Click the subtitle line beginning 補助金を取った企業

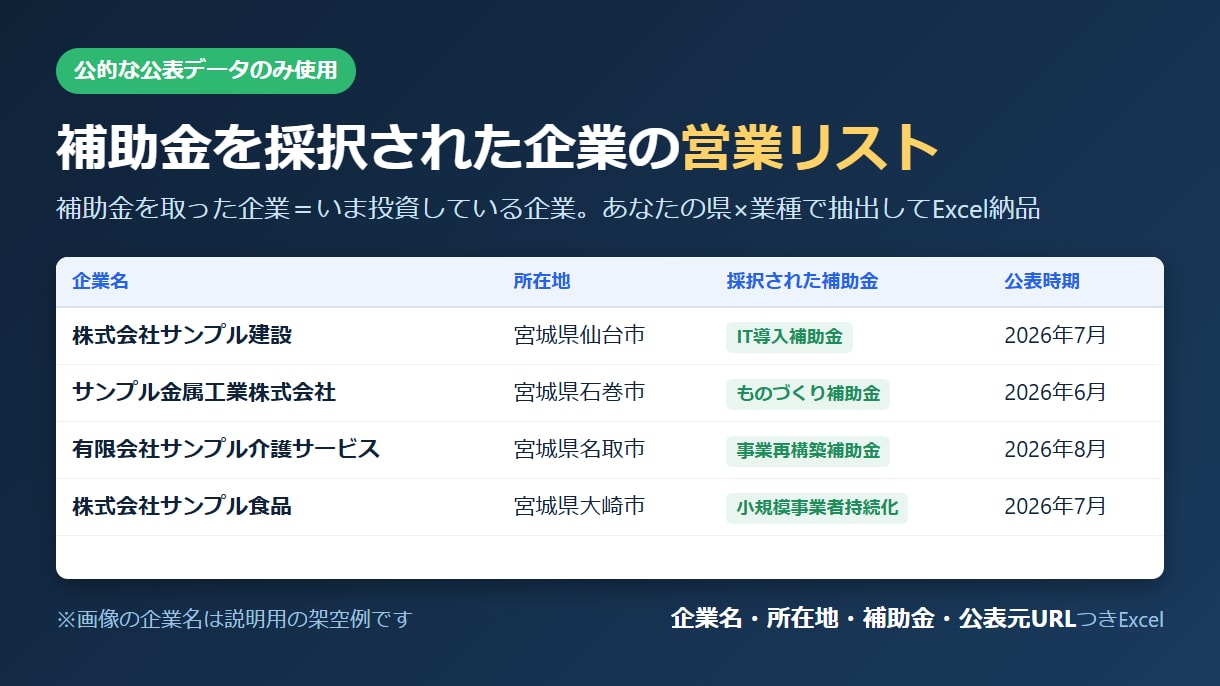tap(548, 209)
